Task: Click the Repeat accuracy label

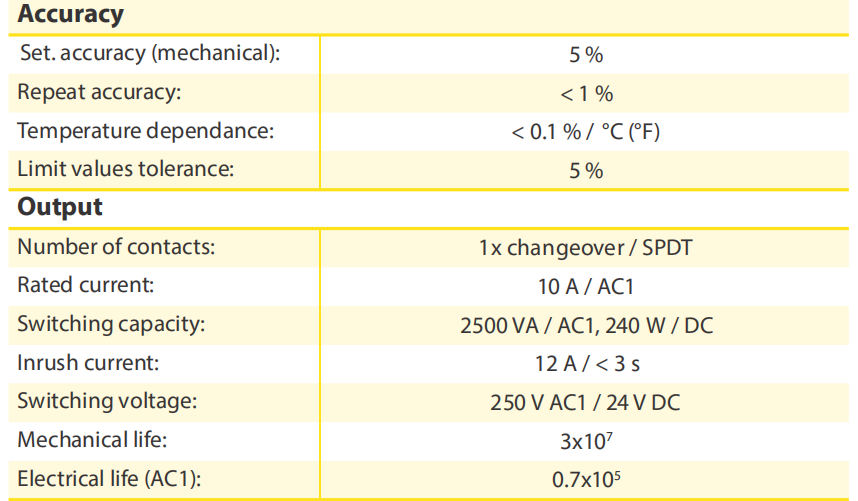Action: pos(99,92)
